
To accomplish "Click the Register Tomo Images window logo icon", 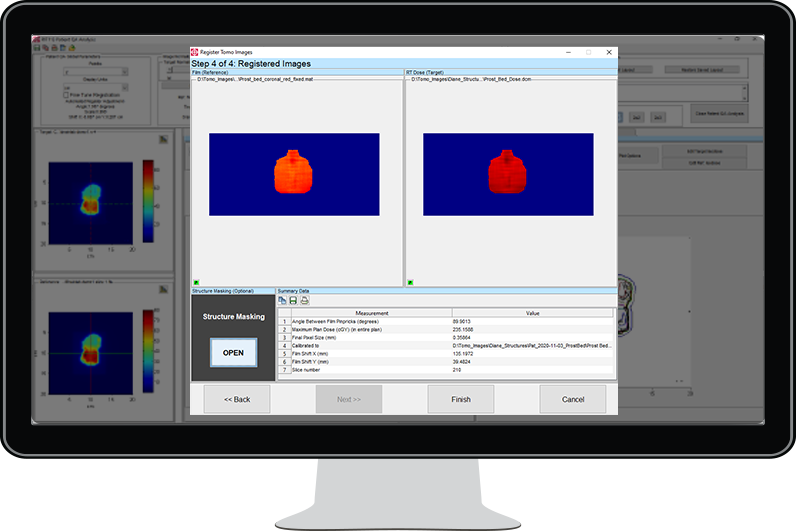I will pos(196,52).
